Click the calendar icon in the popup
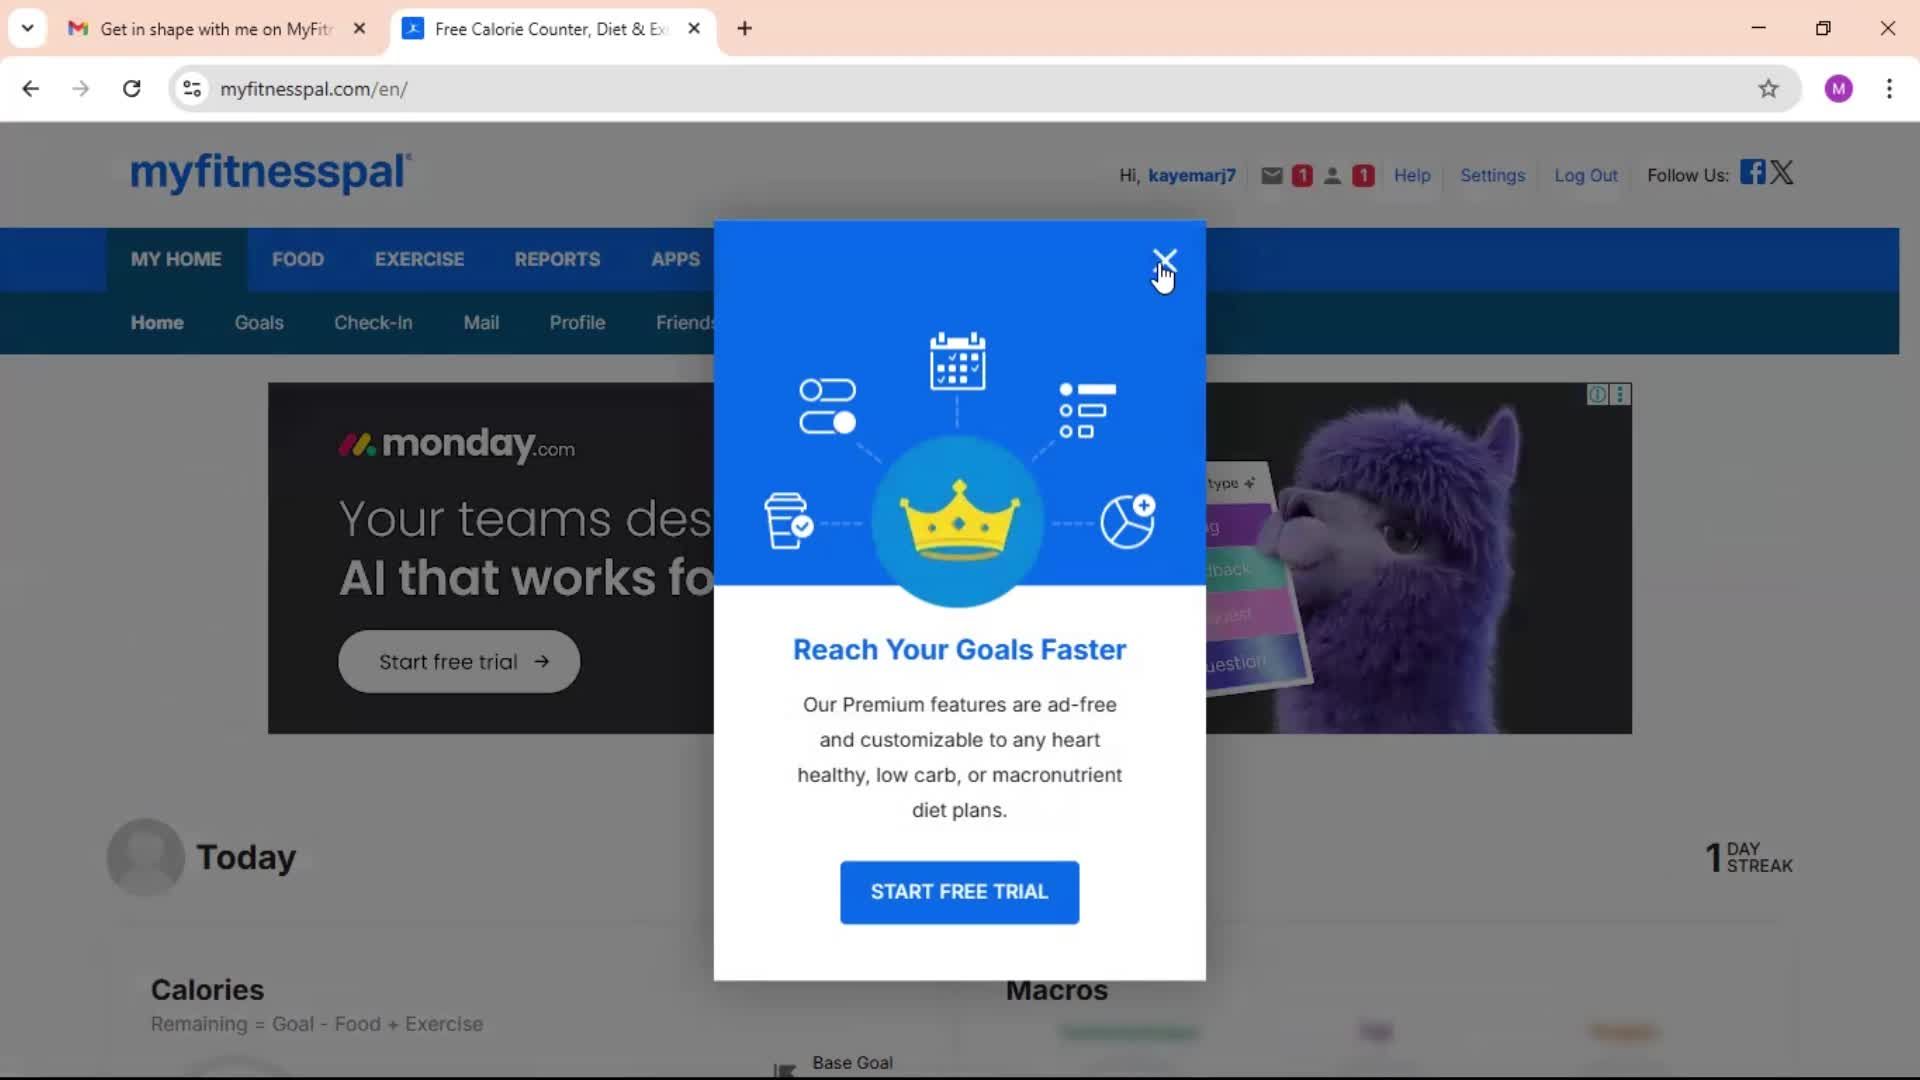This screenshot has width=1920, height=1080. (957, 361)
